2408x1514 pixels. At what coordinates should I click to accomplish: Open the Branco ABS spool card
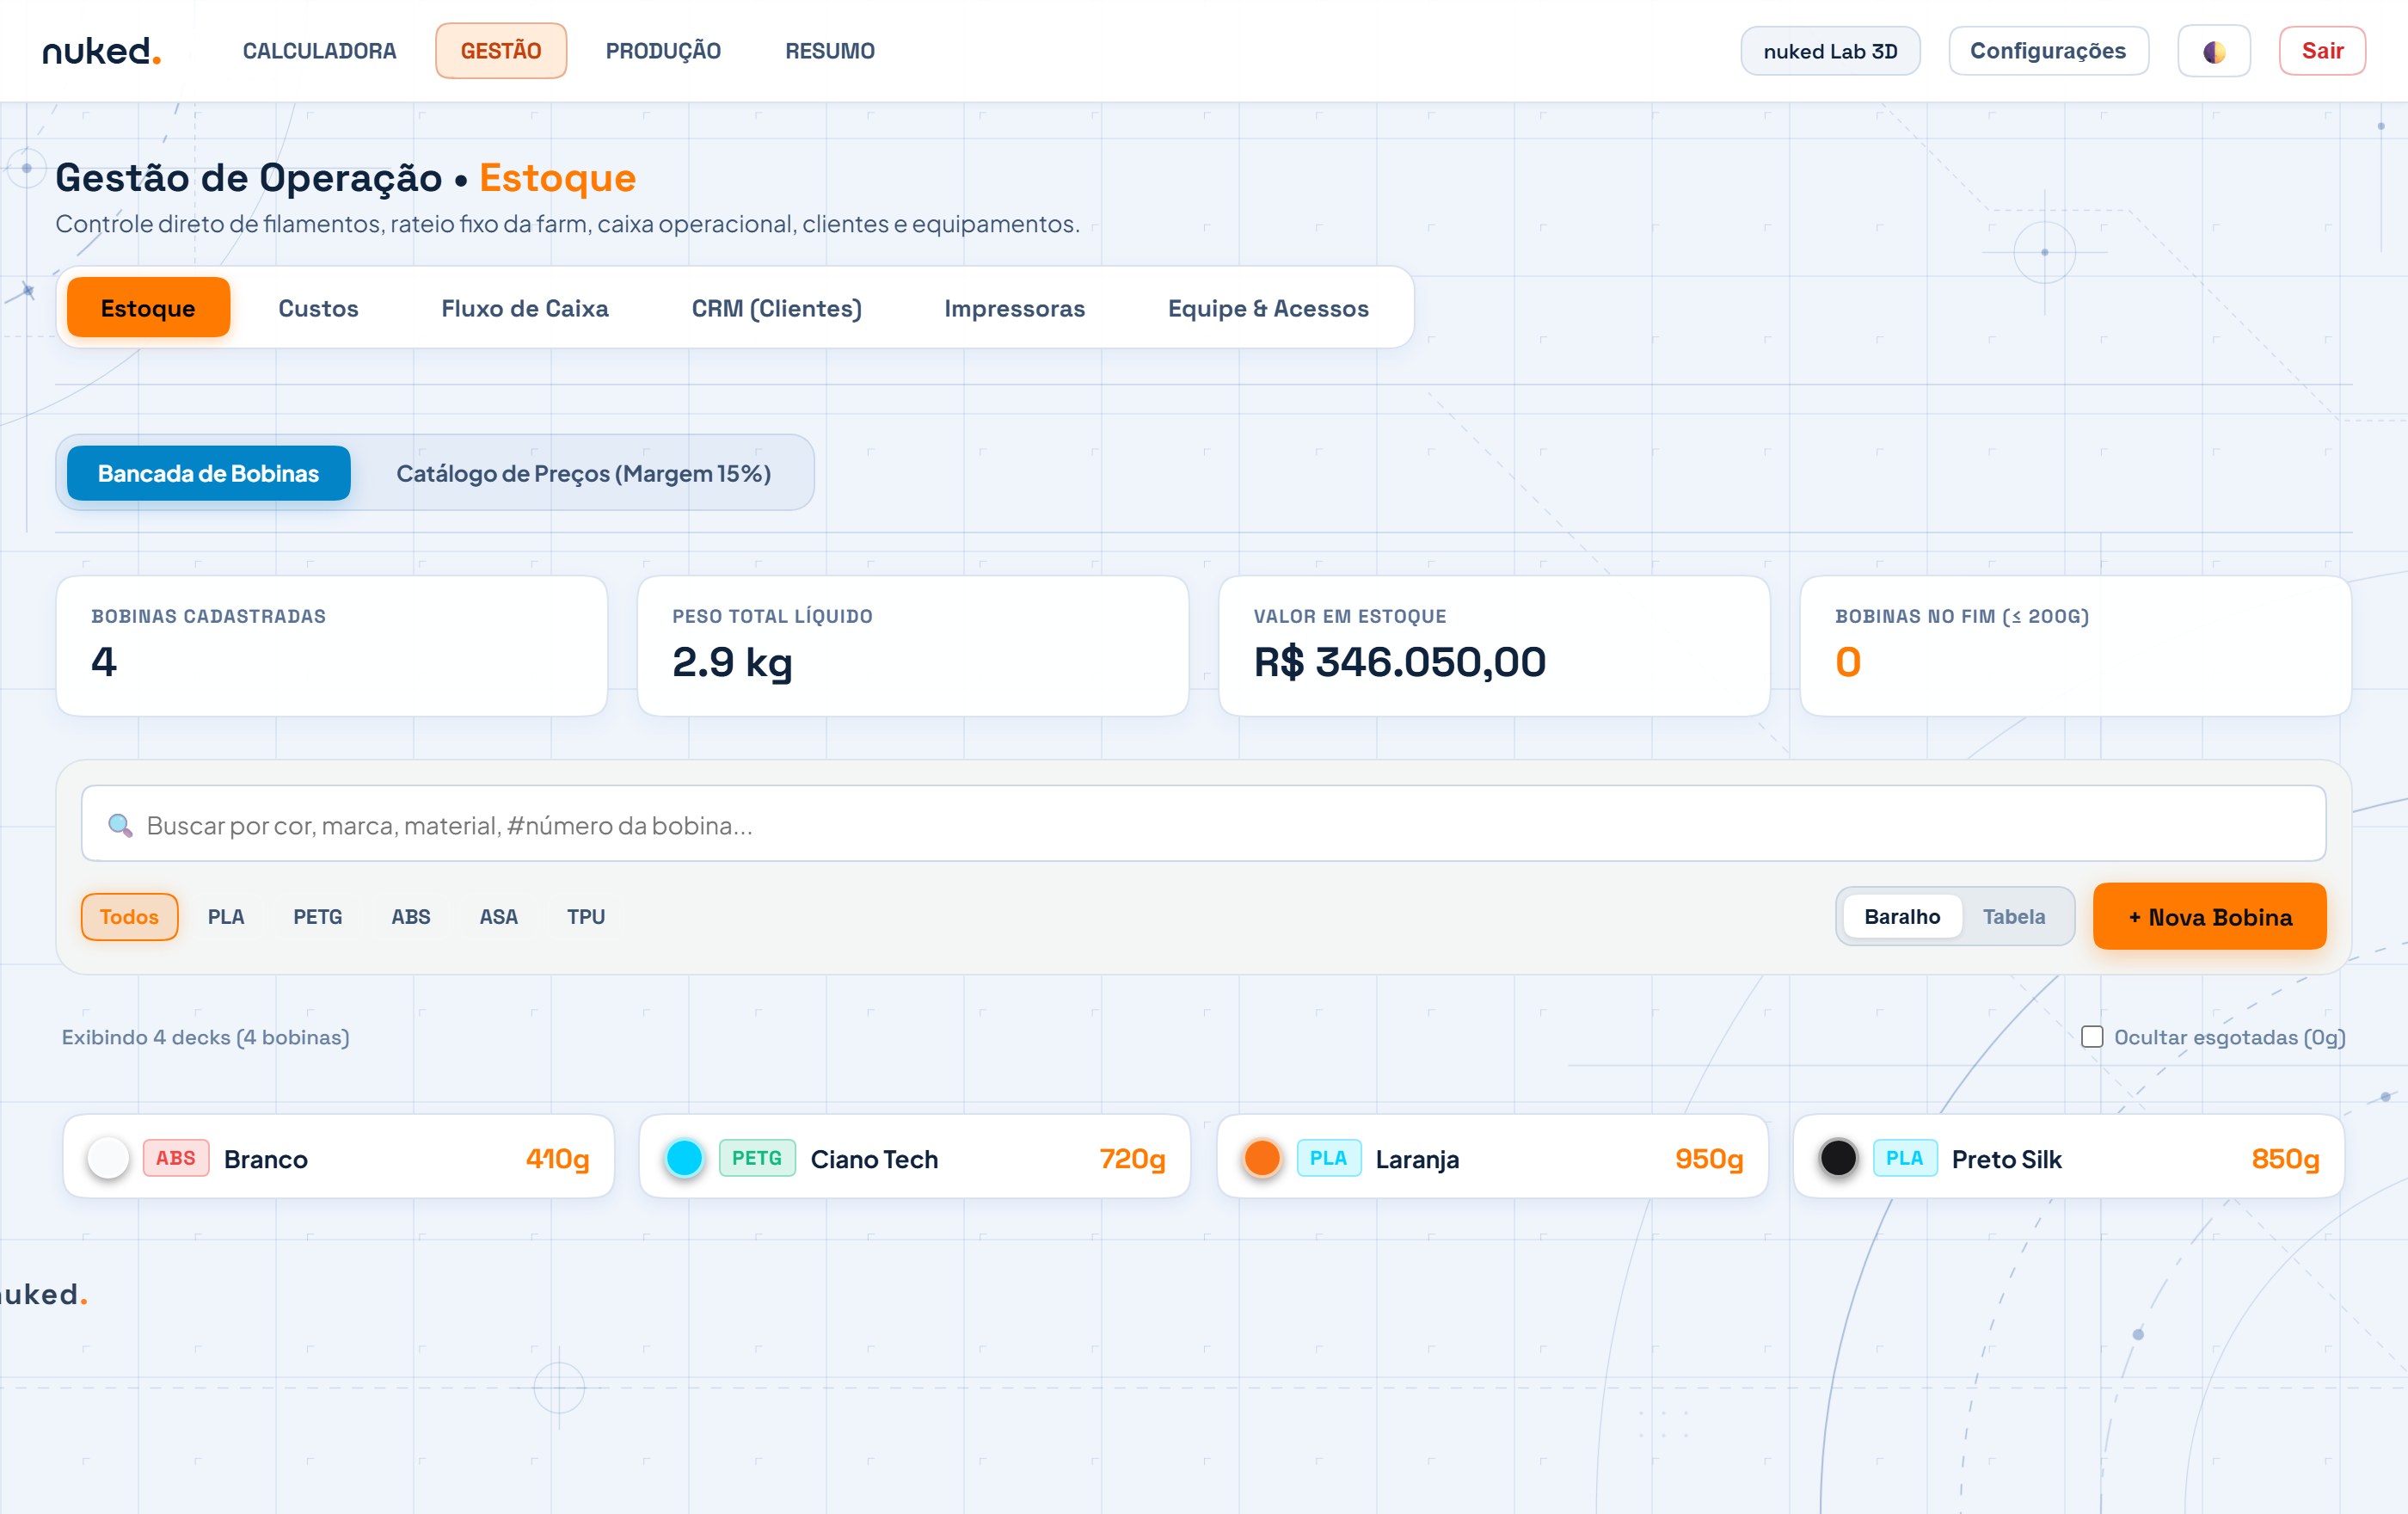click(338, 1156)
